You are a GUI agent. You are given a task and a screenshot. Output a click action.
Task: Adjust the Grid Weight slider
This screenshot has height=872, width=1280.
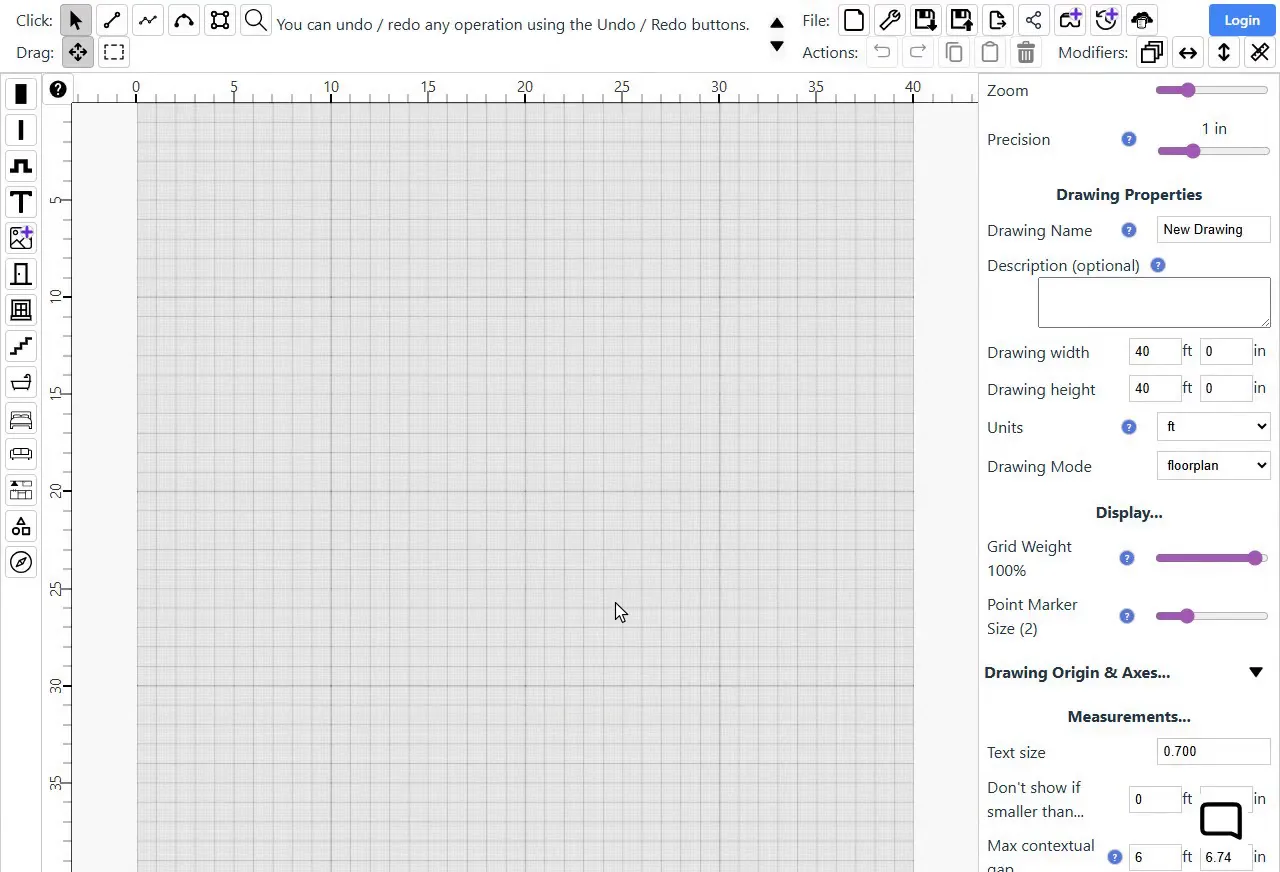click(1212, 558)
